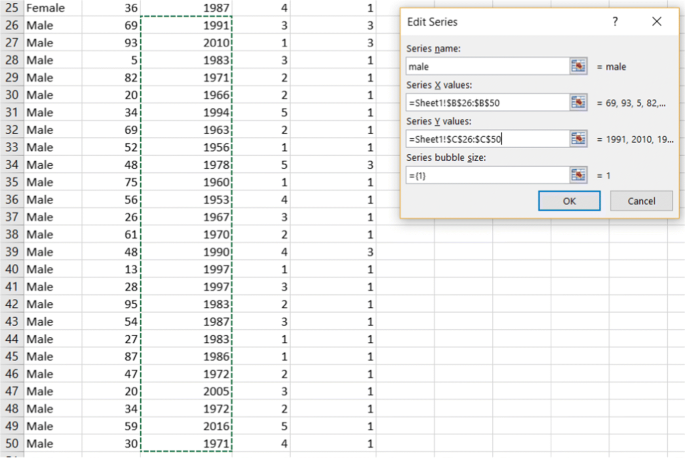Click the Series Y values field
Image resolution: width=685 pixels, height=458 pixels.
pos(486,139)
